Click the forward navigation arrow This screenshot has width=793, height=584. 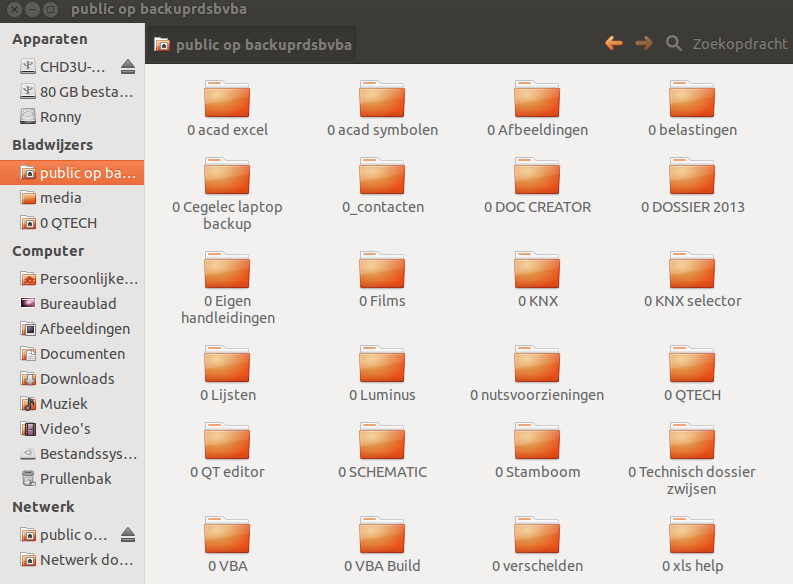[x=644, y=43]
